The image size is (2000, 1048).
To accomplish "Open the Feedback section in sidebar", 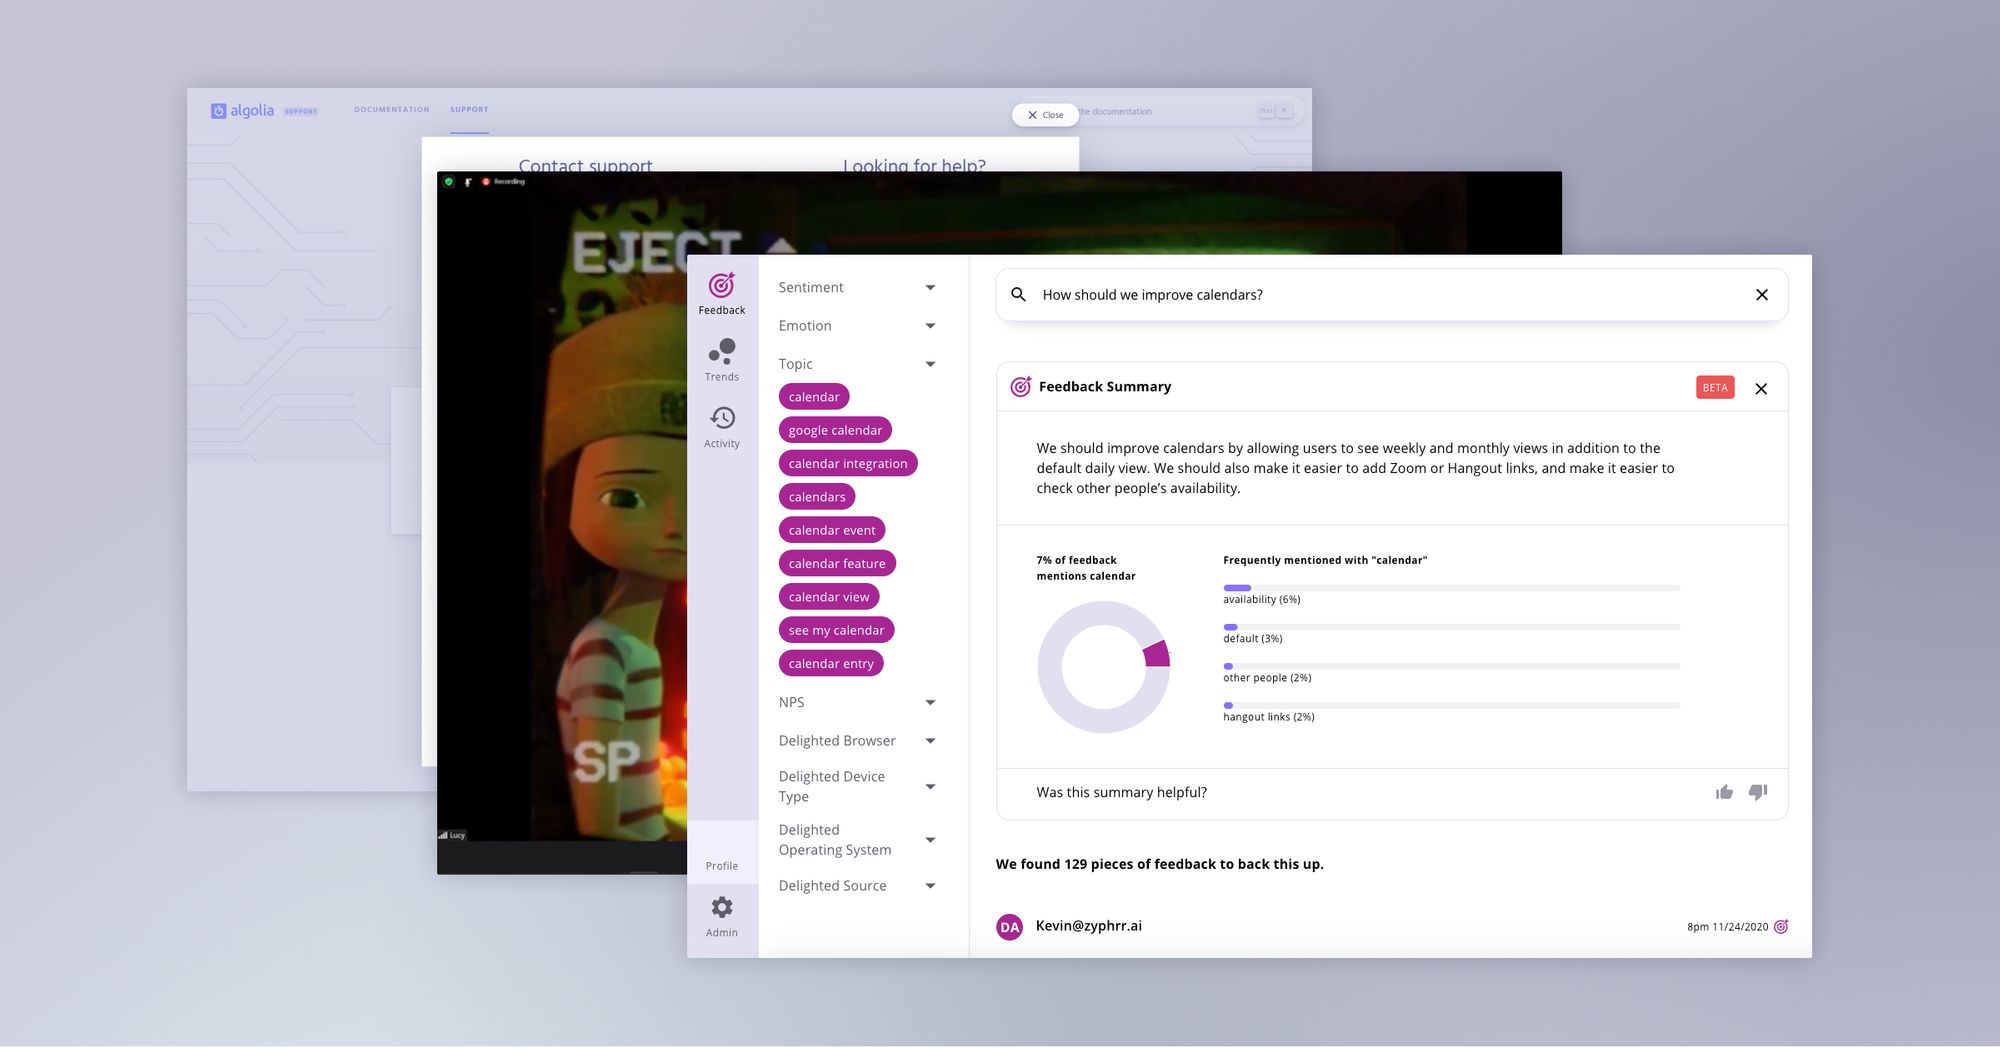I will [721, 293].
